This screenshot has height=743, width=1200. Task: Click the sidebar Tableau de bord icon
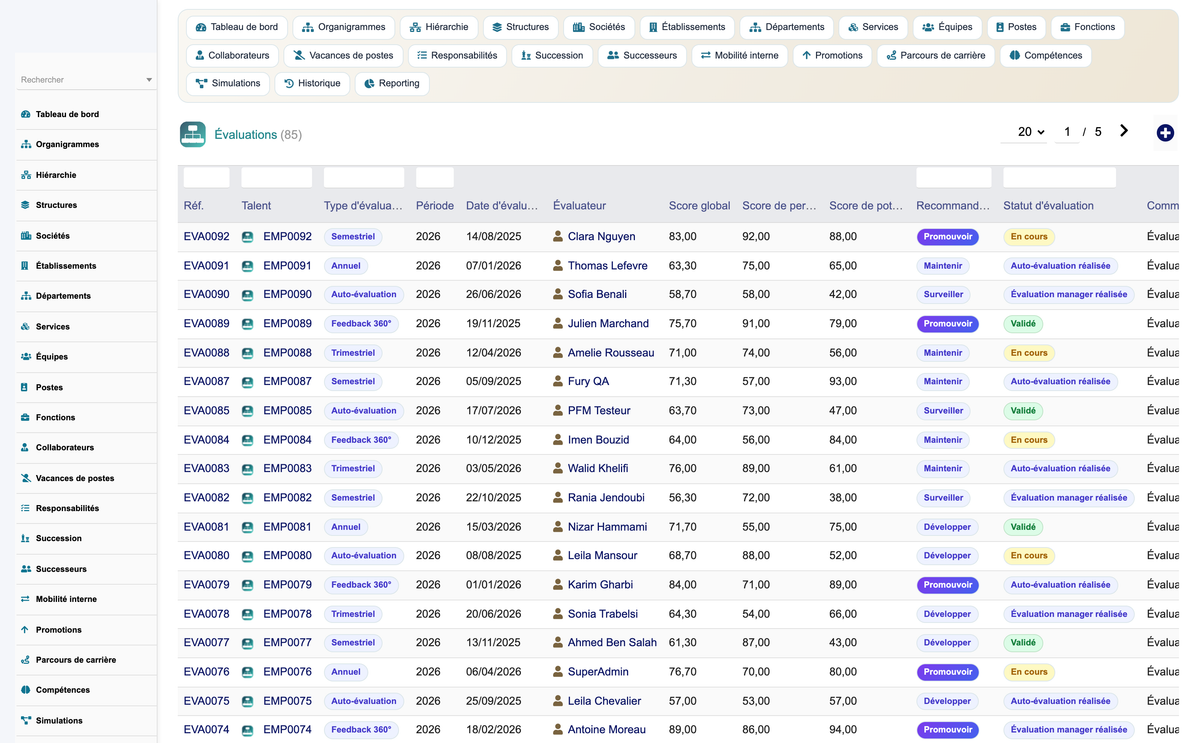click(x=25, y=115)
